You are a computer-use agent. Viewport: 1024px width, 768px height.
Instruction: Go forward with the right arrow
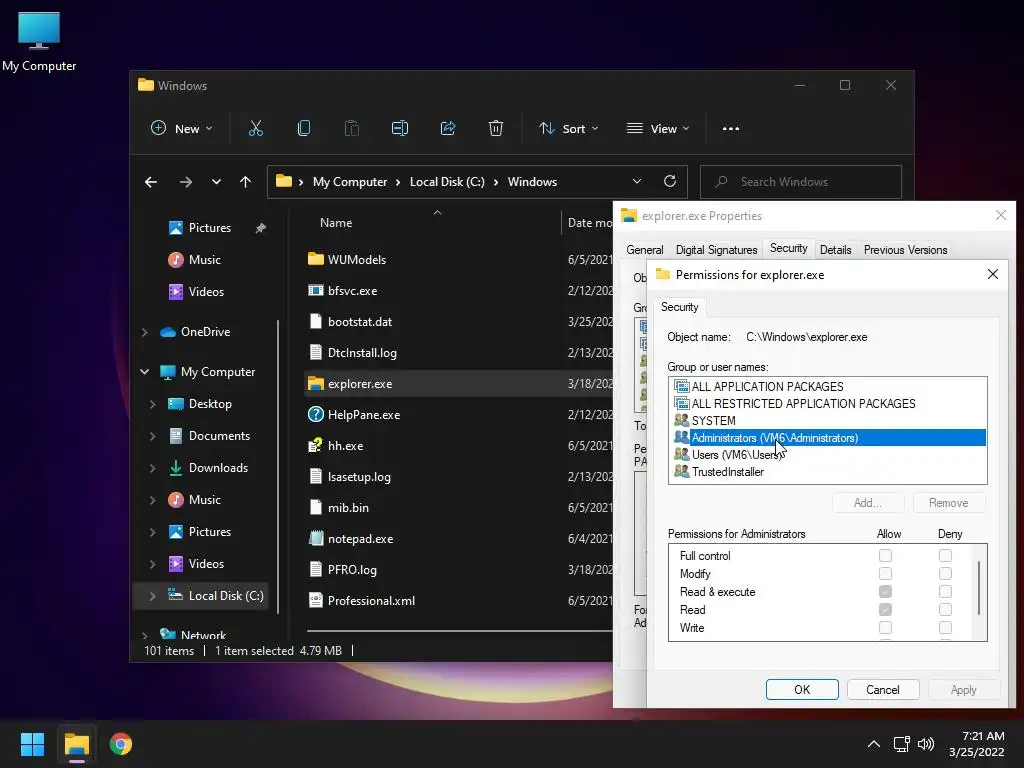point(185,182)
